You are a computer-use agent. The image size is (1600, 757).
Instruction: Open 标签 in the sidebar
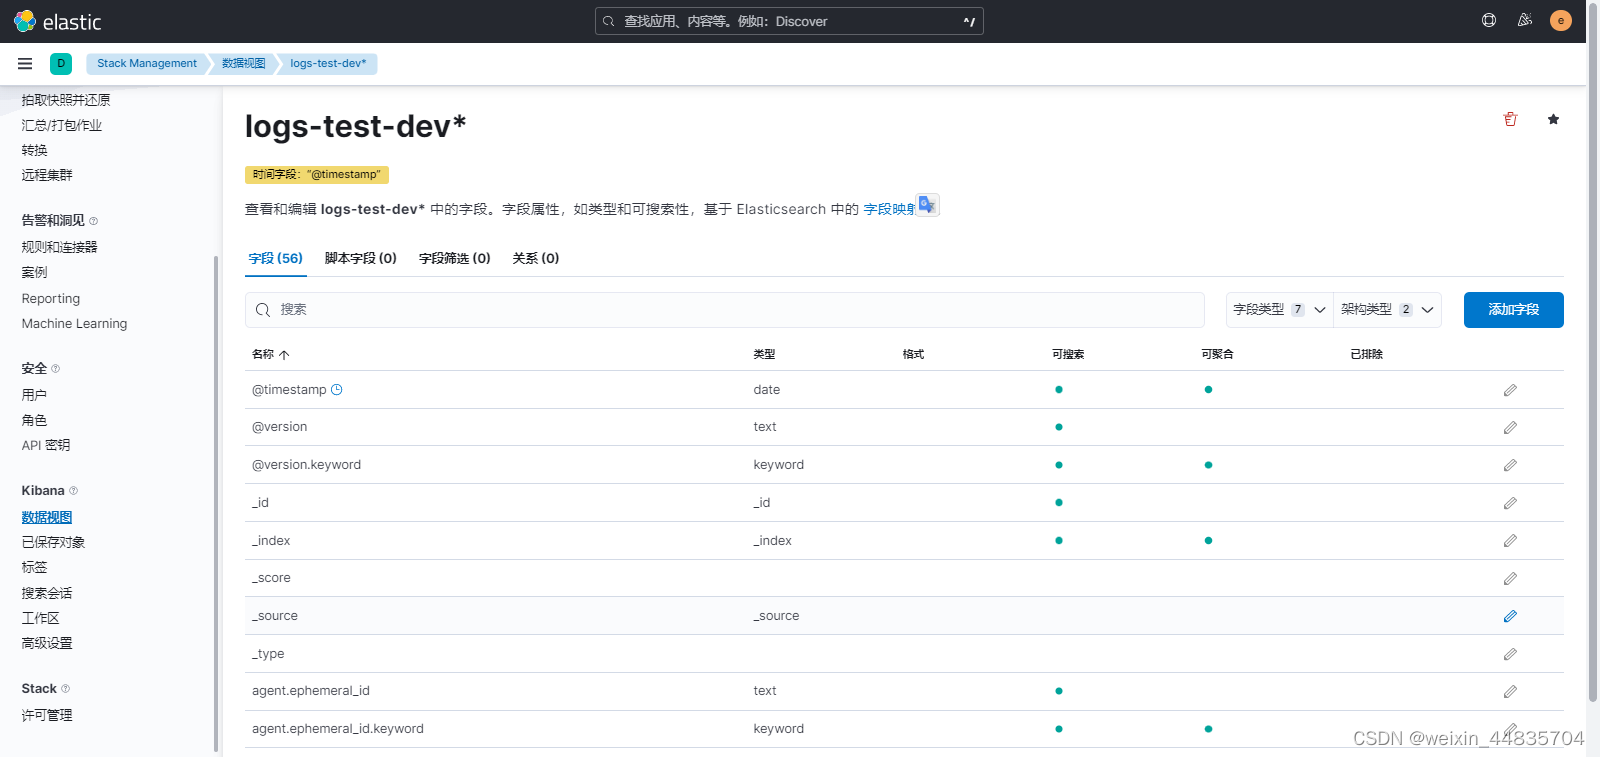pos(34,567)
